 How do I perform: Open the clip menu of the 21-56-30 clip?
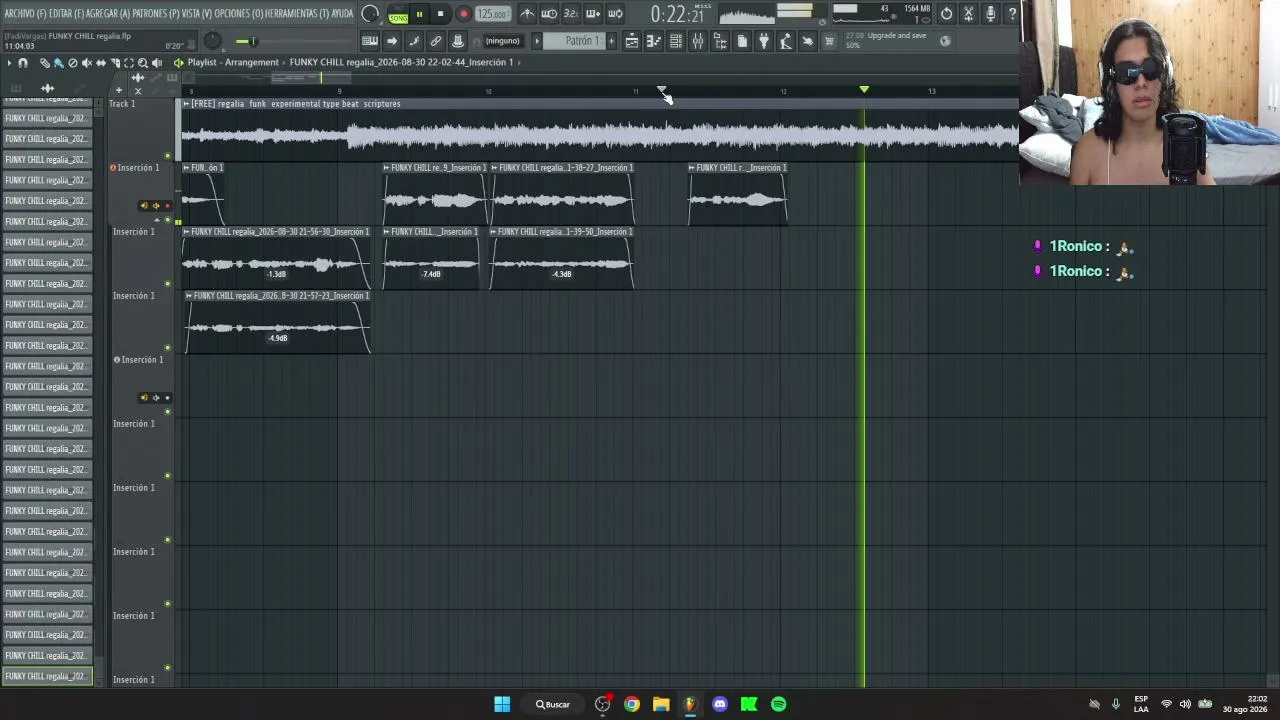pos(187,232)
